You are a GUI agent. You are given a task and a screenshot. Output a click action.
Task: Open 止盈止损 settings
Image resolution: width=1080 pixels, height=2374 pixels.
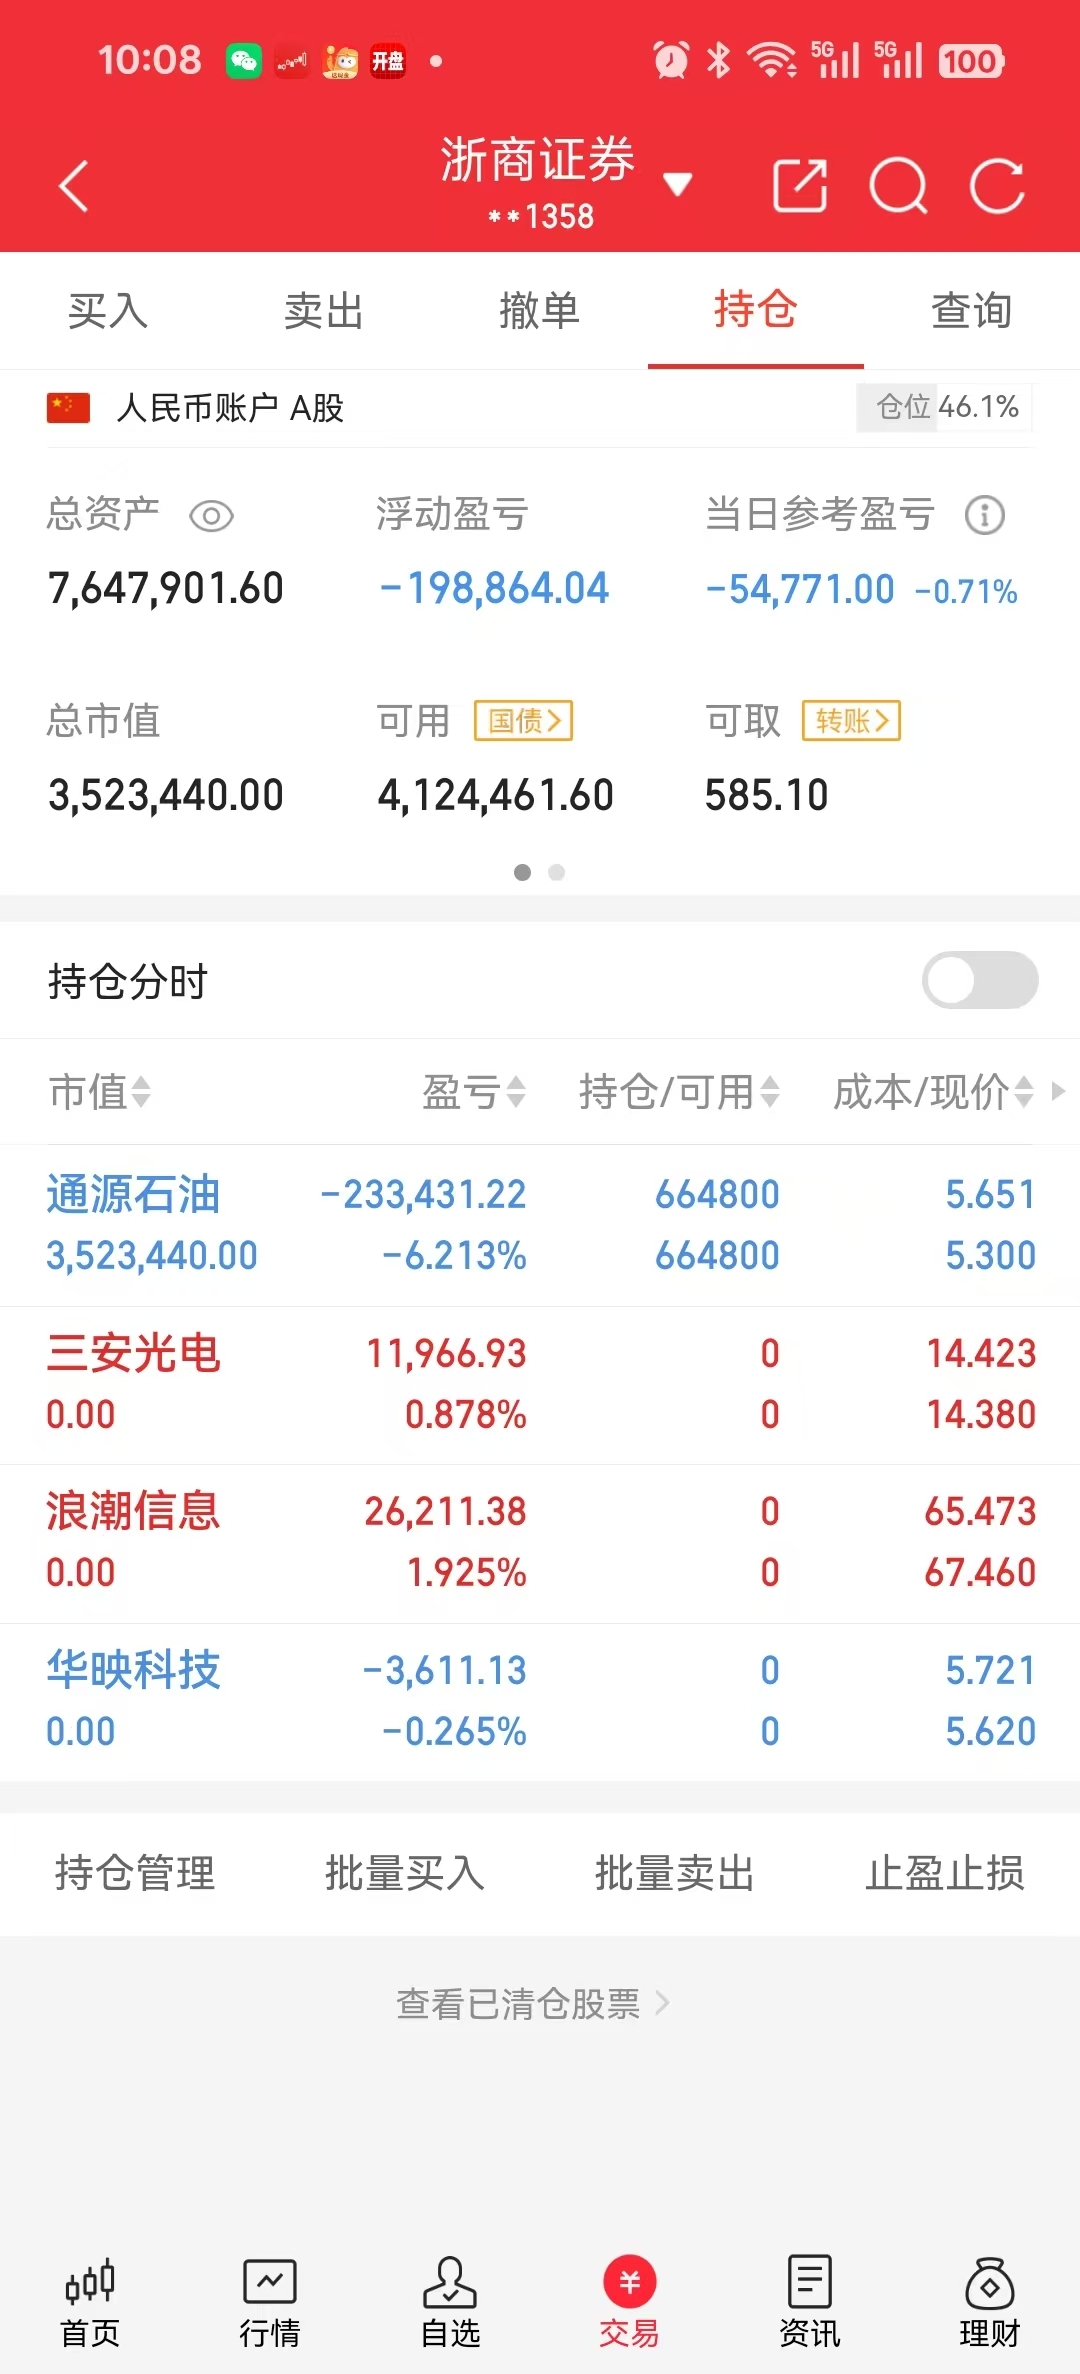click(945, 1873)
